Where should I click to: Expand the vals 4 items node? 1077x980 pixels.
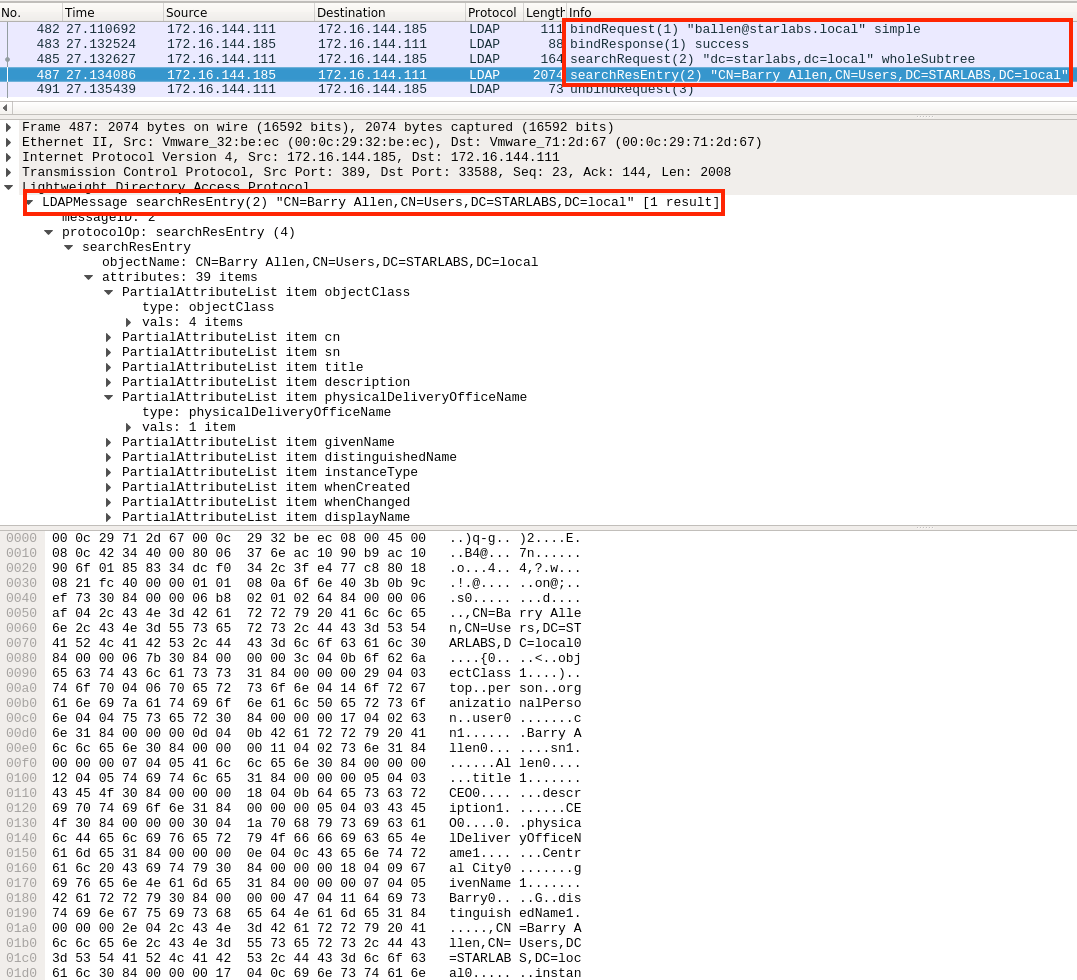point(128,323)
